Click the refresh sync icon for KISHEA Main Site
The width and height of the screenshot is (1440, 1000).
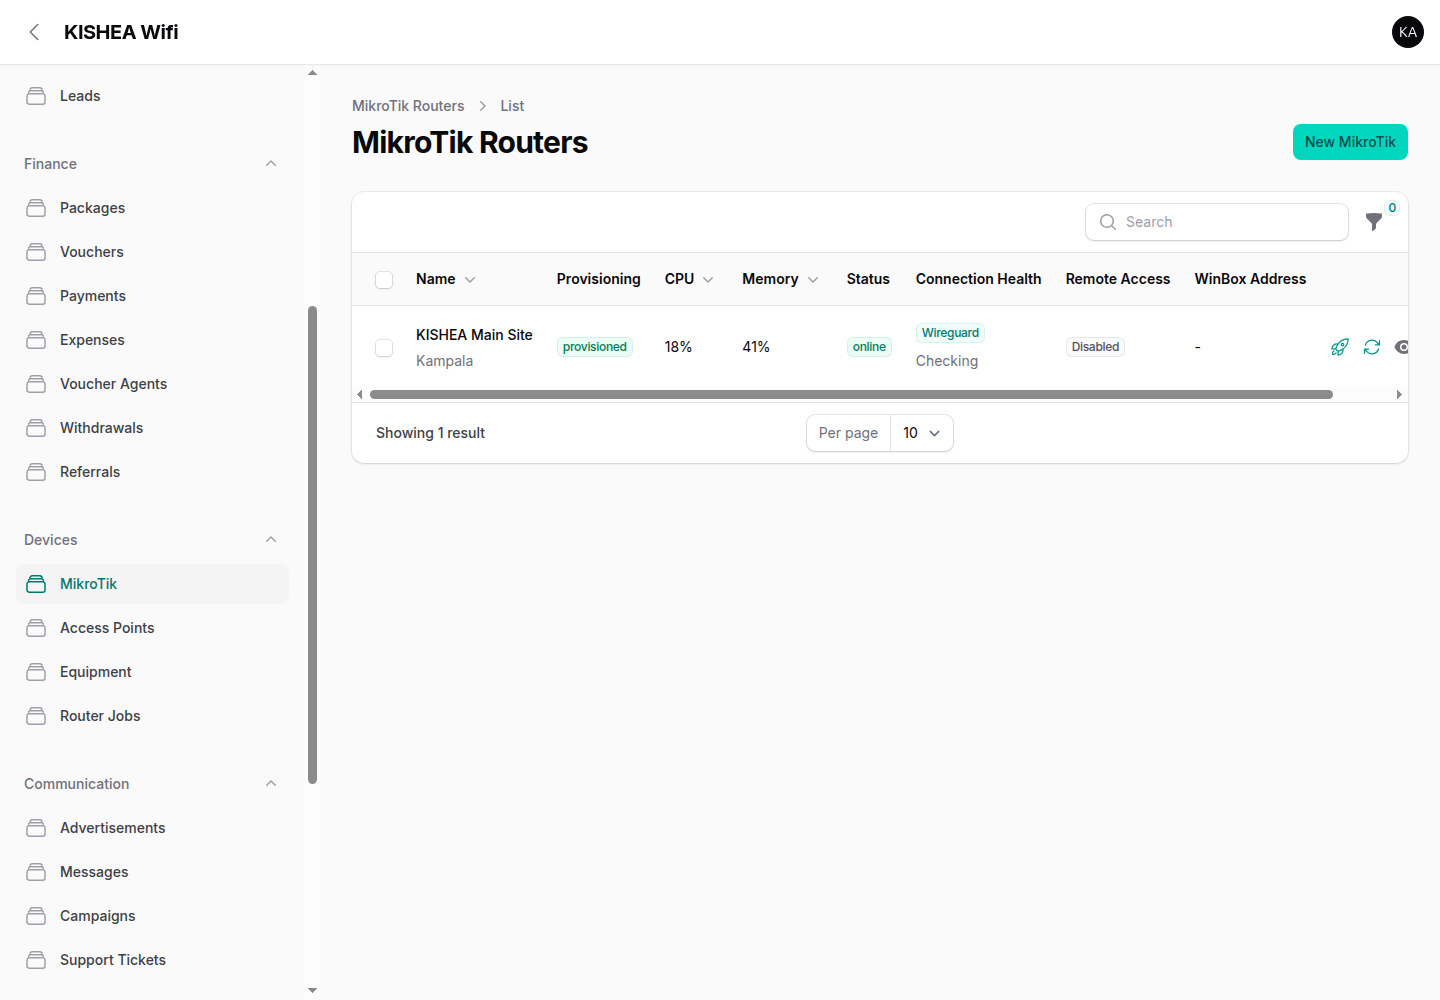pos(1372,347)
